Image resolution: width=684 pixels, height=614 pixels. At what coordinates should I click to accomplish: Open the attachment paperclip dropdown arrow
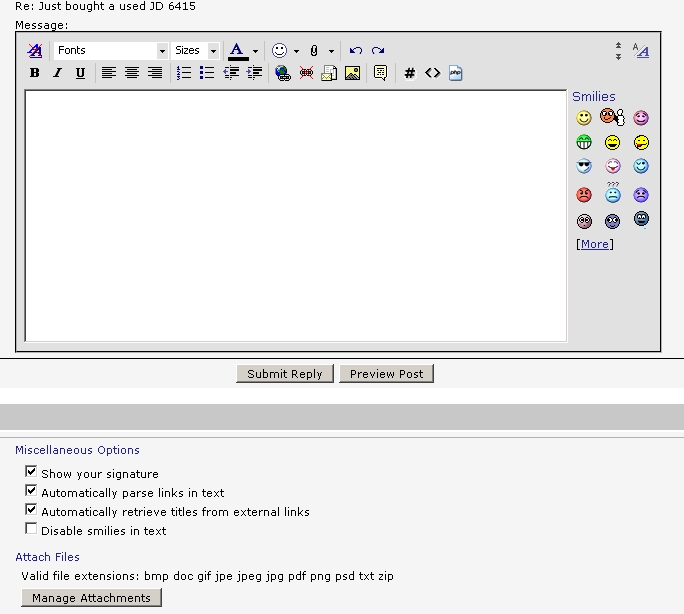point(330,50)
